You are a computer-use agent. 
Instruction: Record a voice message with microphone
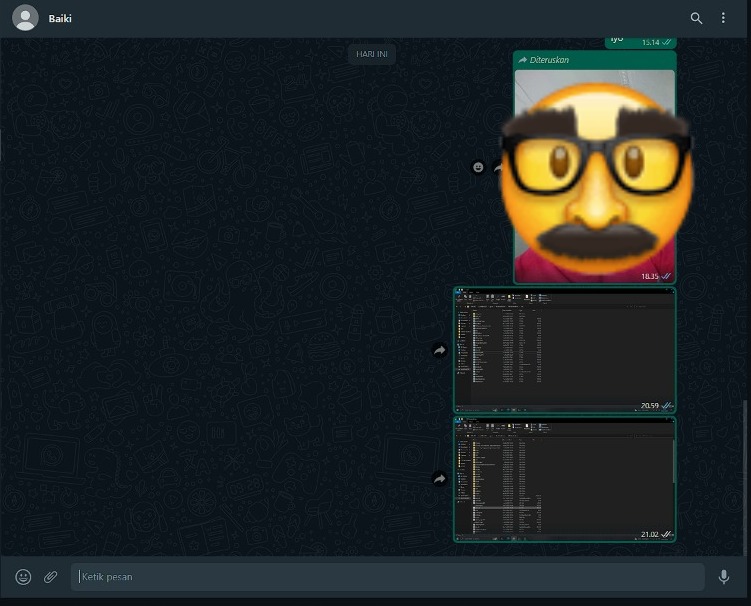[x=724, y=577]
